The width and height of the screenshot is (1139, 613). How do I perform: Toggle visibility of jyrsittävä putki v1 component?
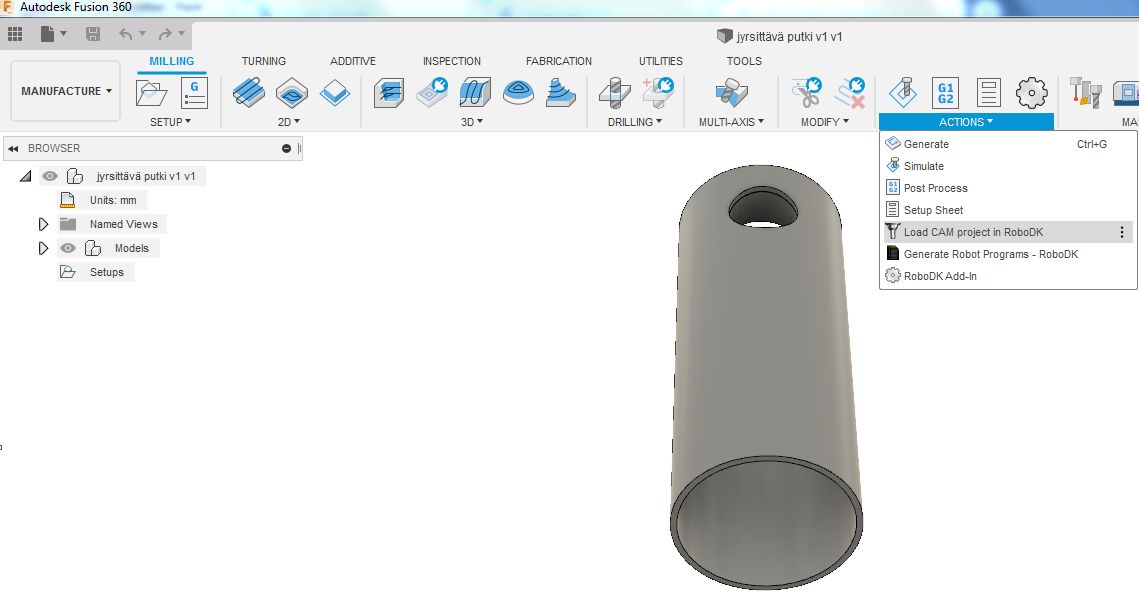click(50, 176)
